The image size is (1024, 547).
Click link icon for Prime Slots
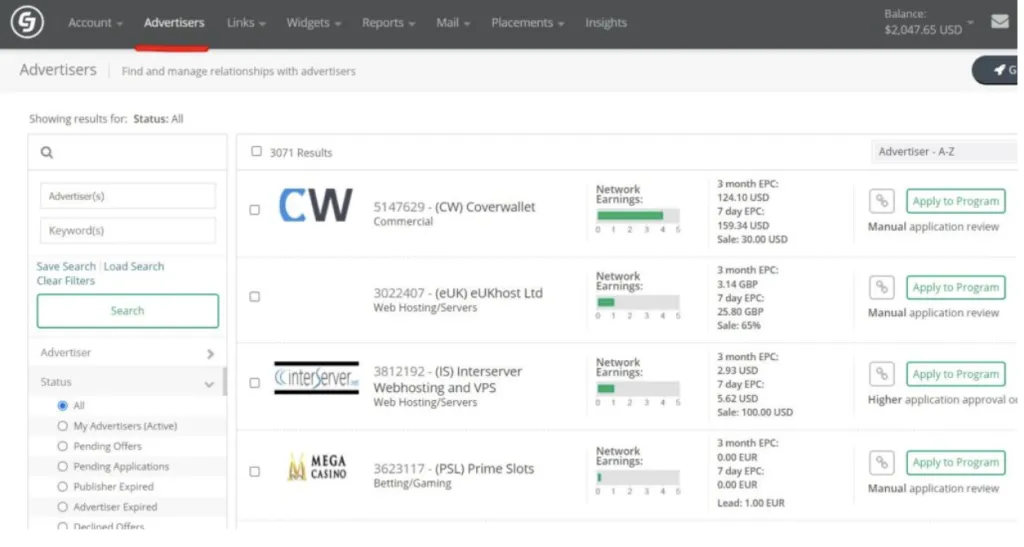pyautogui.click(x=882, y=463)
